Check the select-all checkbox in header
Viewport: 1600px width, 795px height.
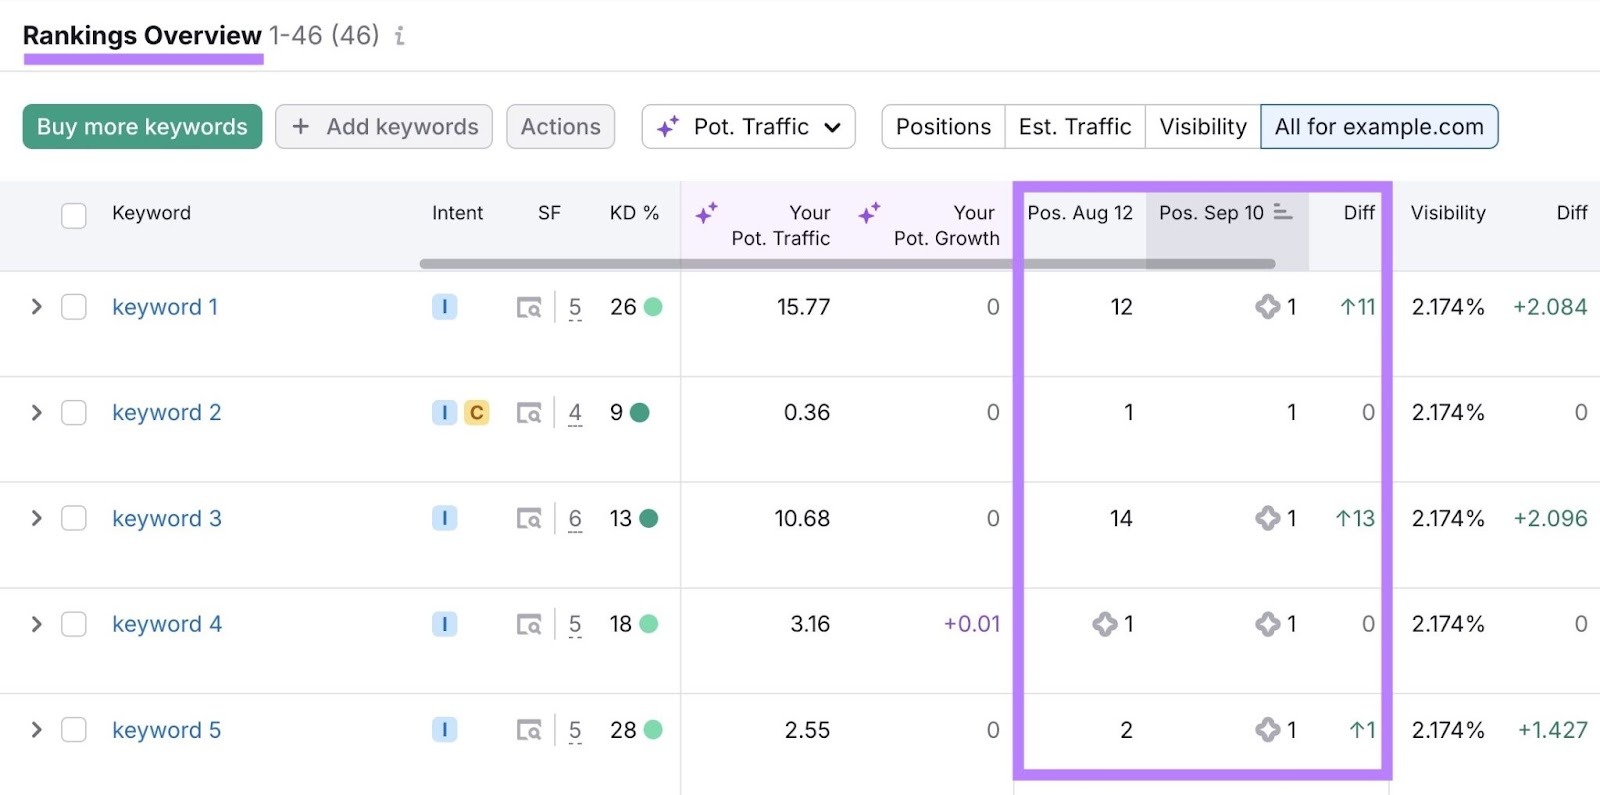click(x=74, y=215)
